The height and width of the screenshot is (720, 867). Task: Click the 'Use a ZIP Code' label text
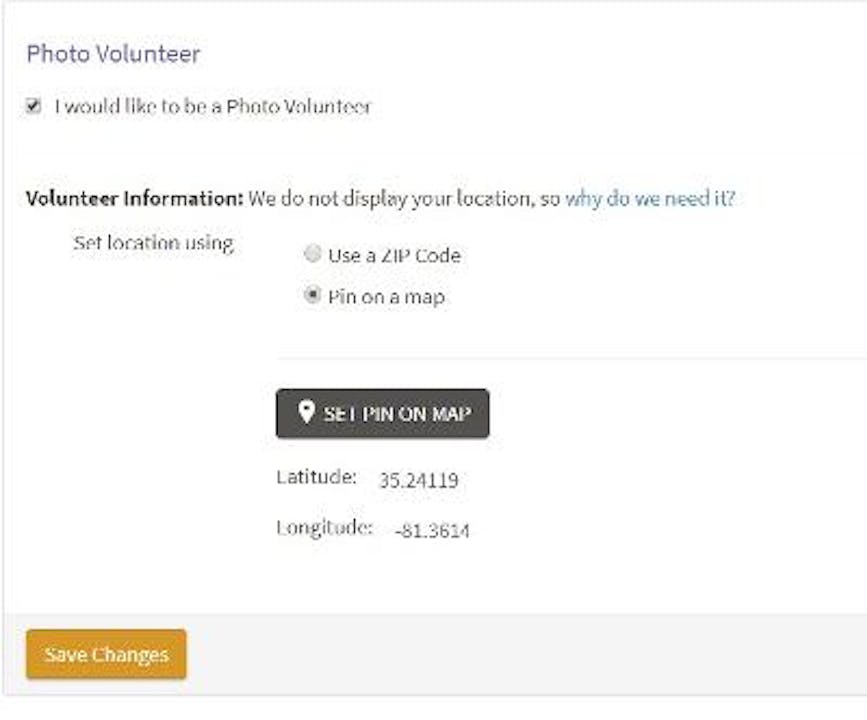pos(394,255)
